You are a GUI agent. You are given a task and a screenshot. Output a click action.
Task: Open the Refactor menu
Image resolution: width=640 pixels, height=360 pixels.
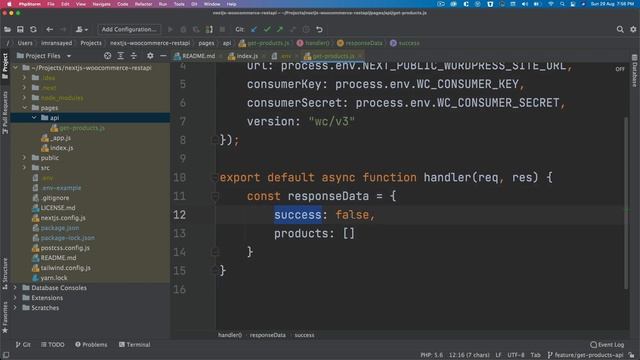click(143, 4)
